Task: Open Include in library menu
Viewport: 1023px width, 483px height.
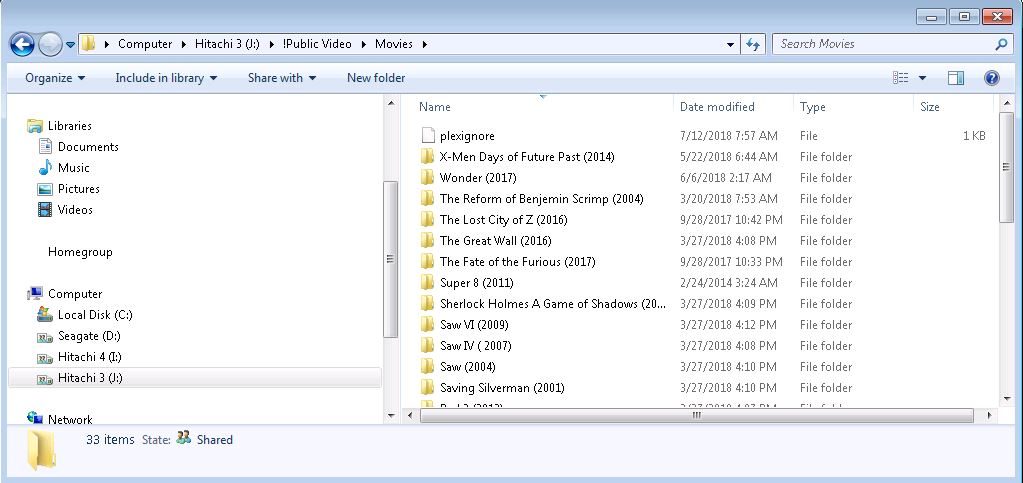Action: [x=166, y=78]
